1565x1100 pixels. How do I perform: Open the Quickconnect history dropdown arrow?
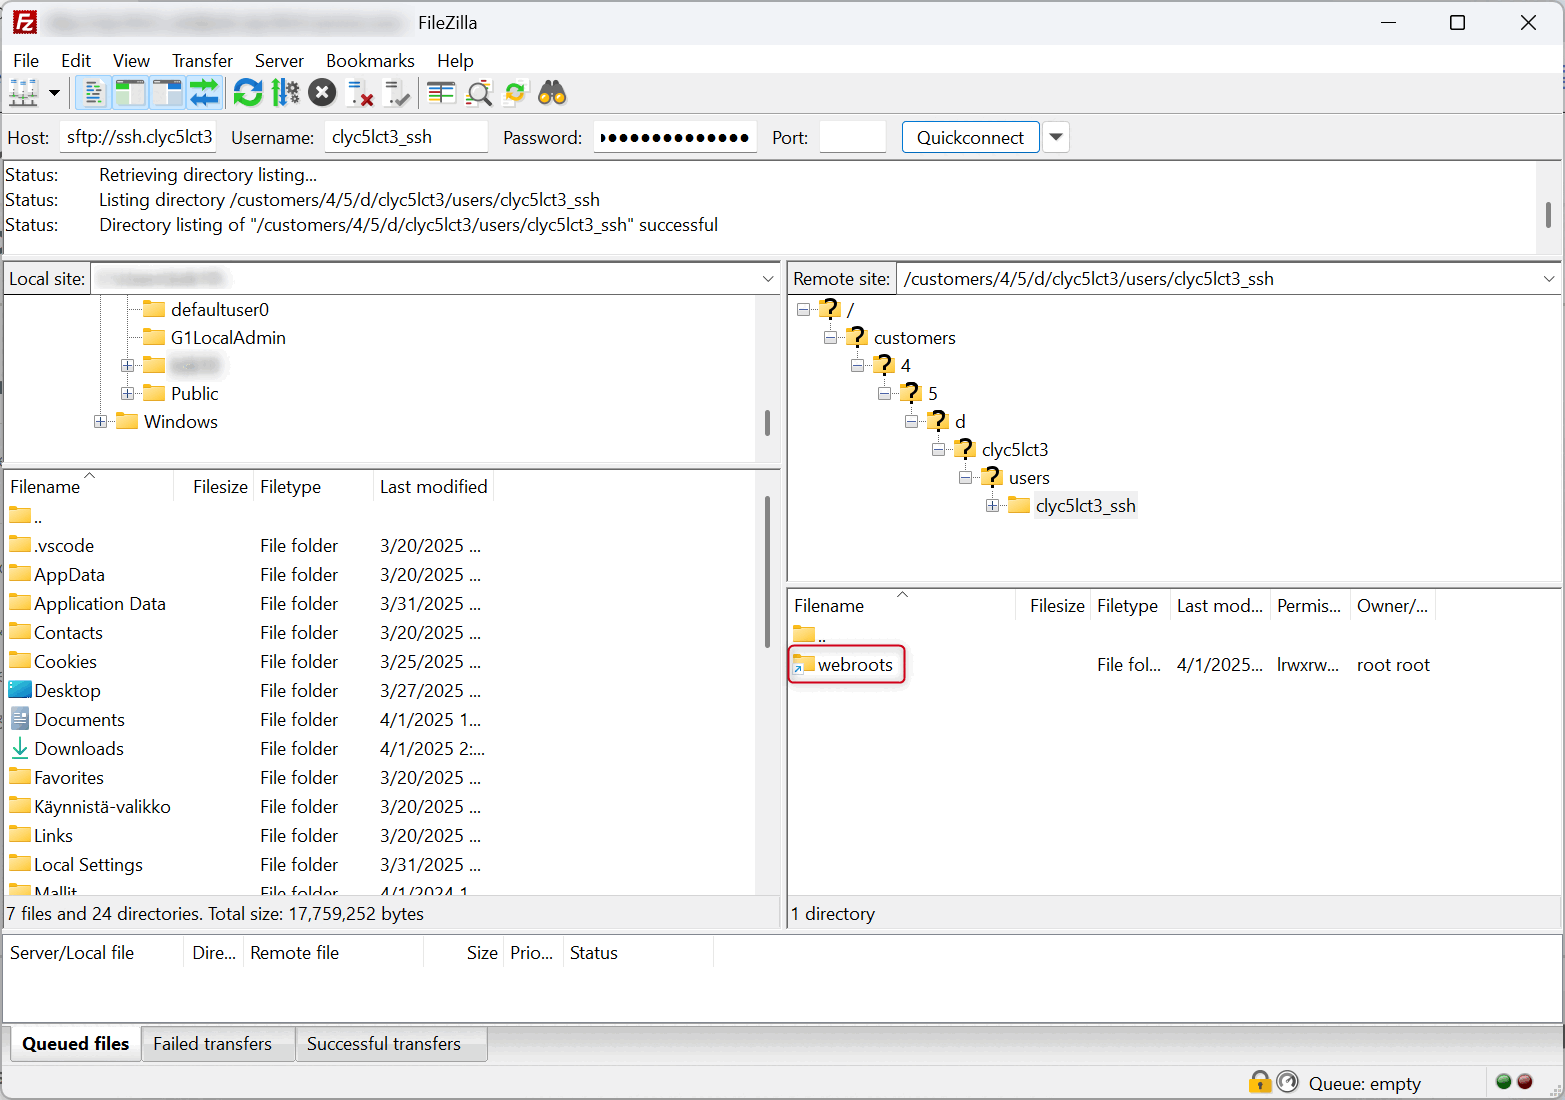1055,137
